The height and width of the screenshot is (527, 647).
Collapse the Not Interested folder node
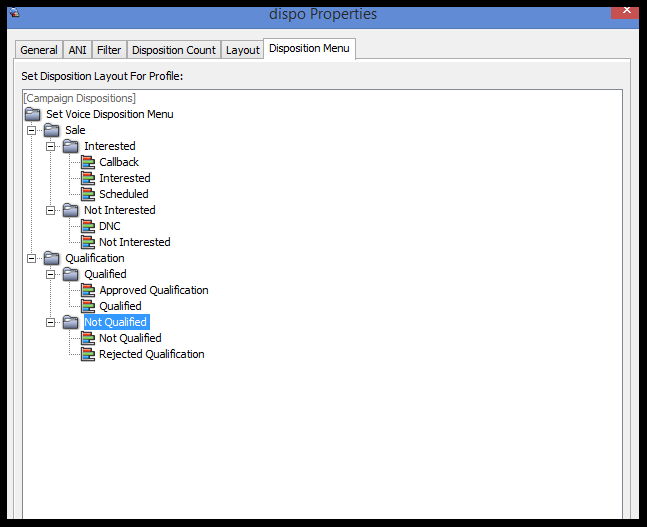click(x=50, y=210)
